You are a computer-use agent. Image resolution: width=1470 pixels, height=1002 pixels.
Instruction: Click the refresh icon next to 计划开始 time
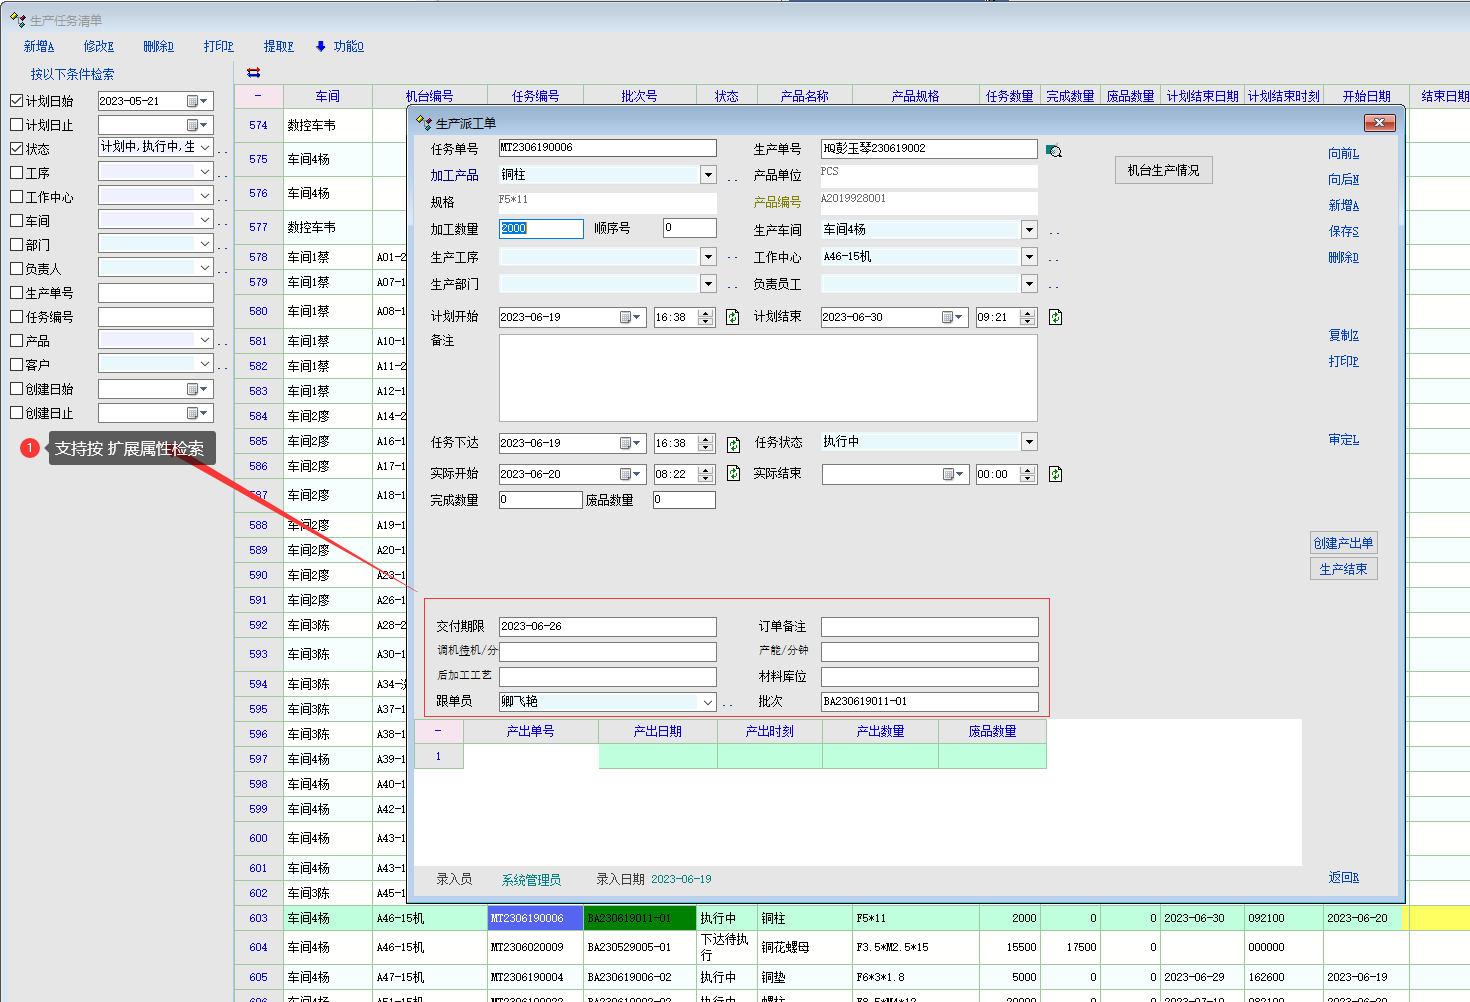tap(732, 317)
